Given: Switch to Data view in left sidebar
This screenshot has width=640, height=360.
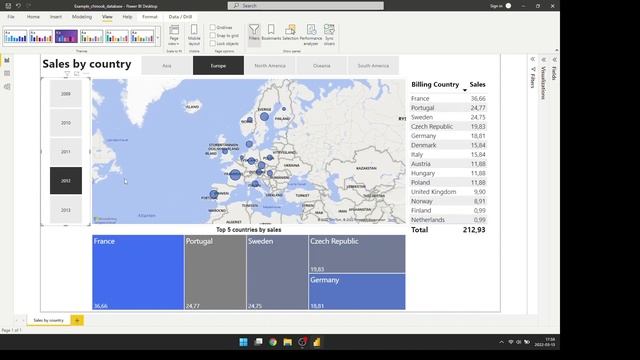Looking at the screenshot, I should pos(7,73).
